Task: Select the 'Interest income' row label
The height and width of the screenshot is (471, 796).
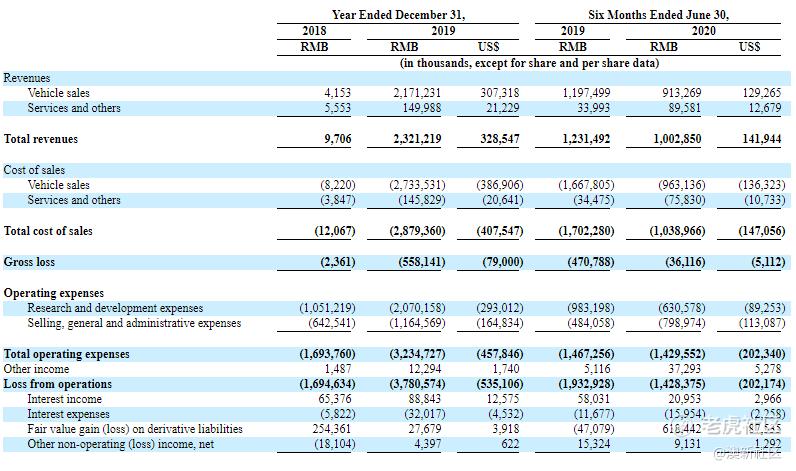Action: pyautogui.click(x=64, y=399)
